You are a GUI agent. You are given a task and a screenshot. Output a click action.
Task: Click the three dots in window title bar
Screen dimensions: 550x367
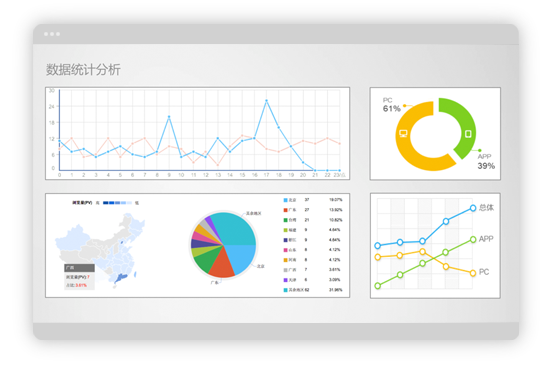click(52, 34)
